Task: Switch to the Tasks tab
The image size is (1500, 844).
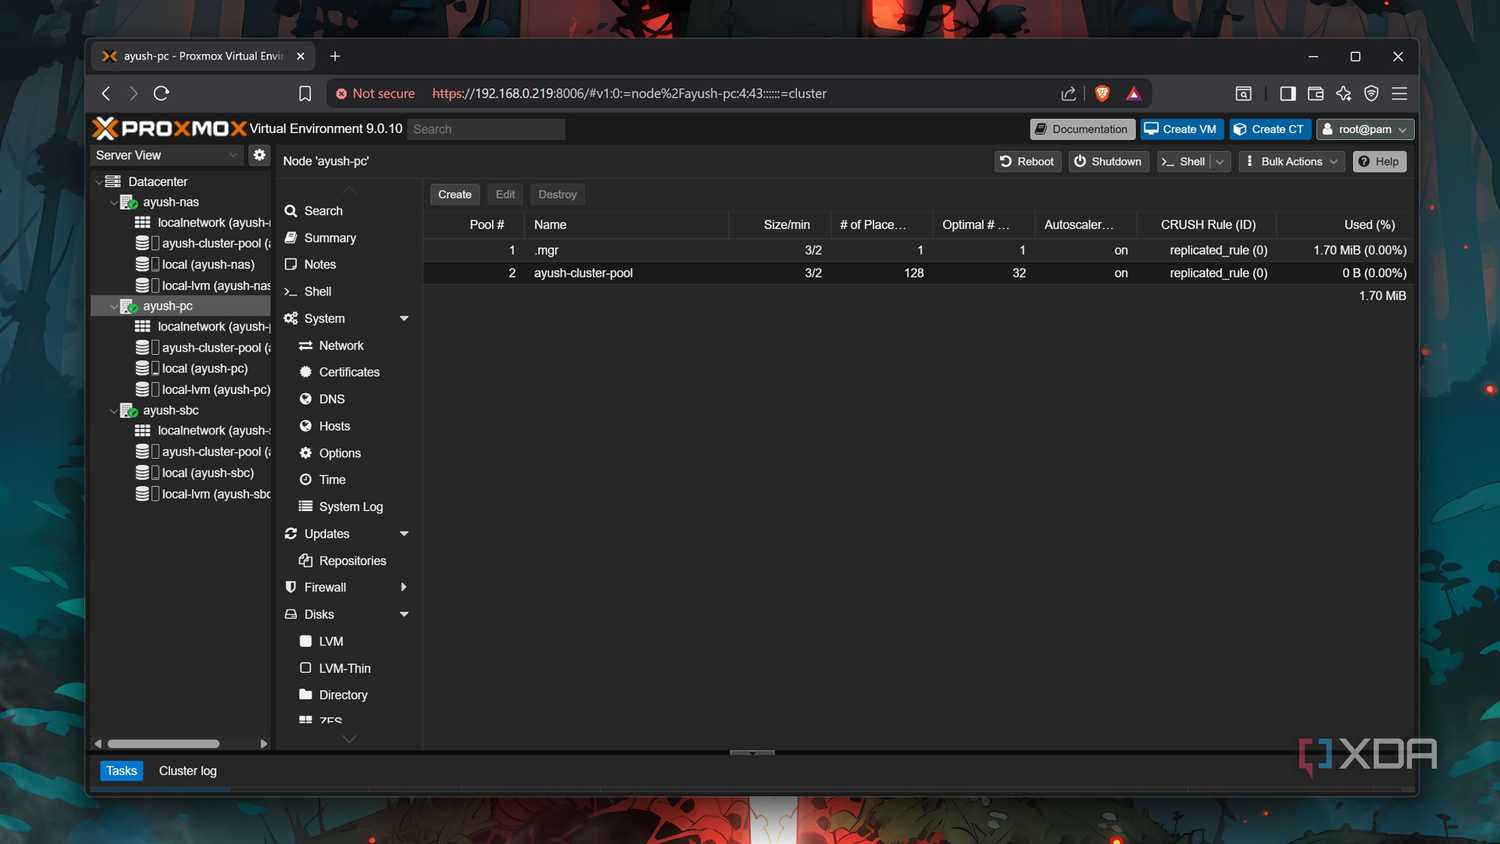Action: tap(121, 771)
